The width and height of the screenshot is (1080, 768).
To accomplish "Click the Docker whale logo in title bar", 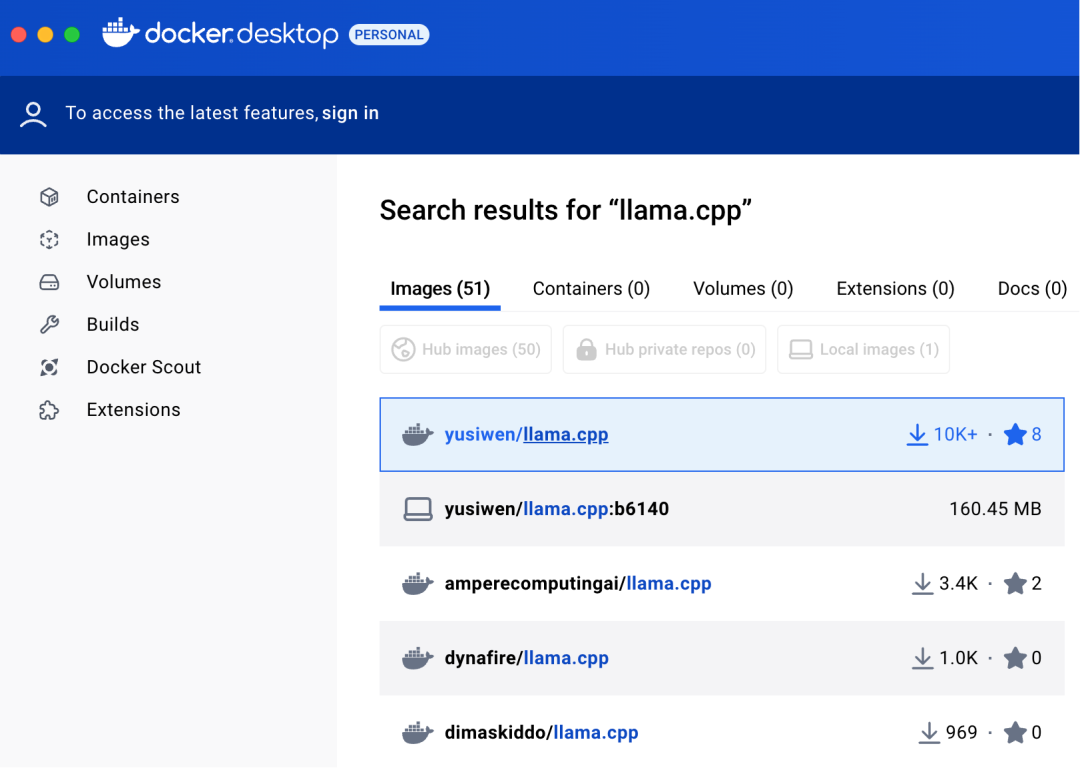I will [121, 32].
